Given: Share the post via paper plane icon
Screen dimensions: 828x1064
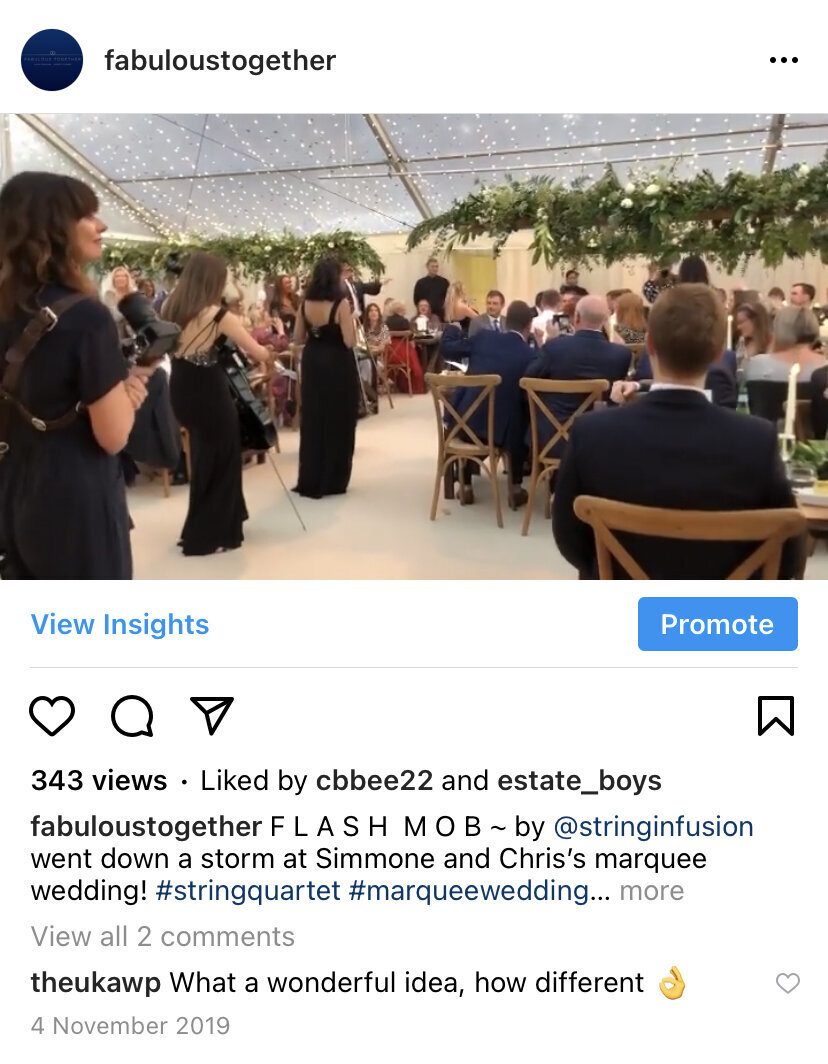Looking at the screenshot, I should click(x=212, y=715).
